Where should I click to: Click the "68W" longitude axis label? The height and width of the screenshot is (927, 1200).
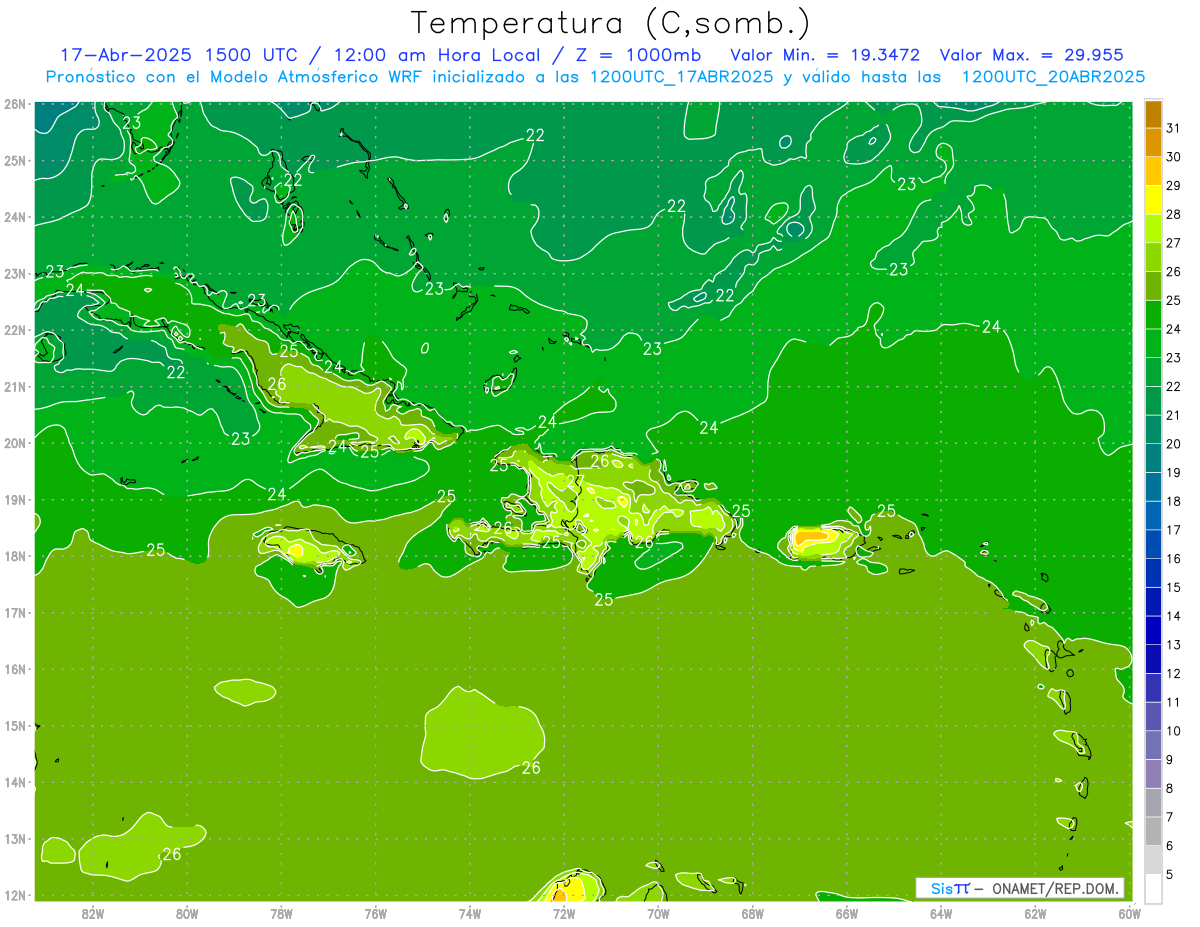(x=752, y=913)
